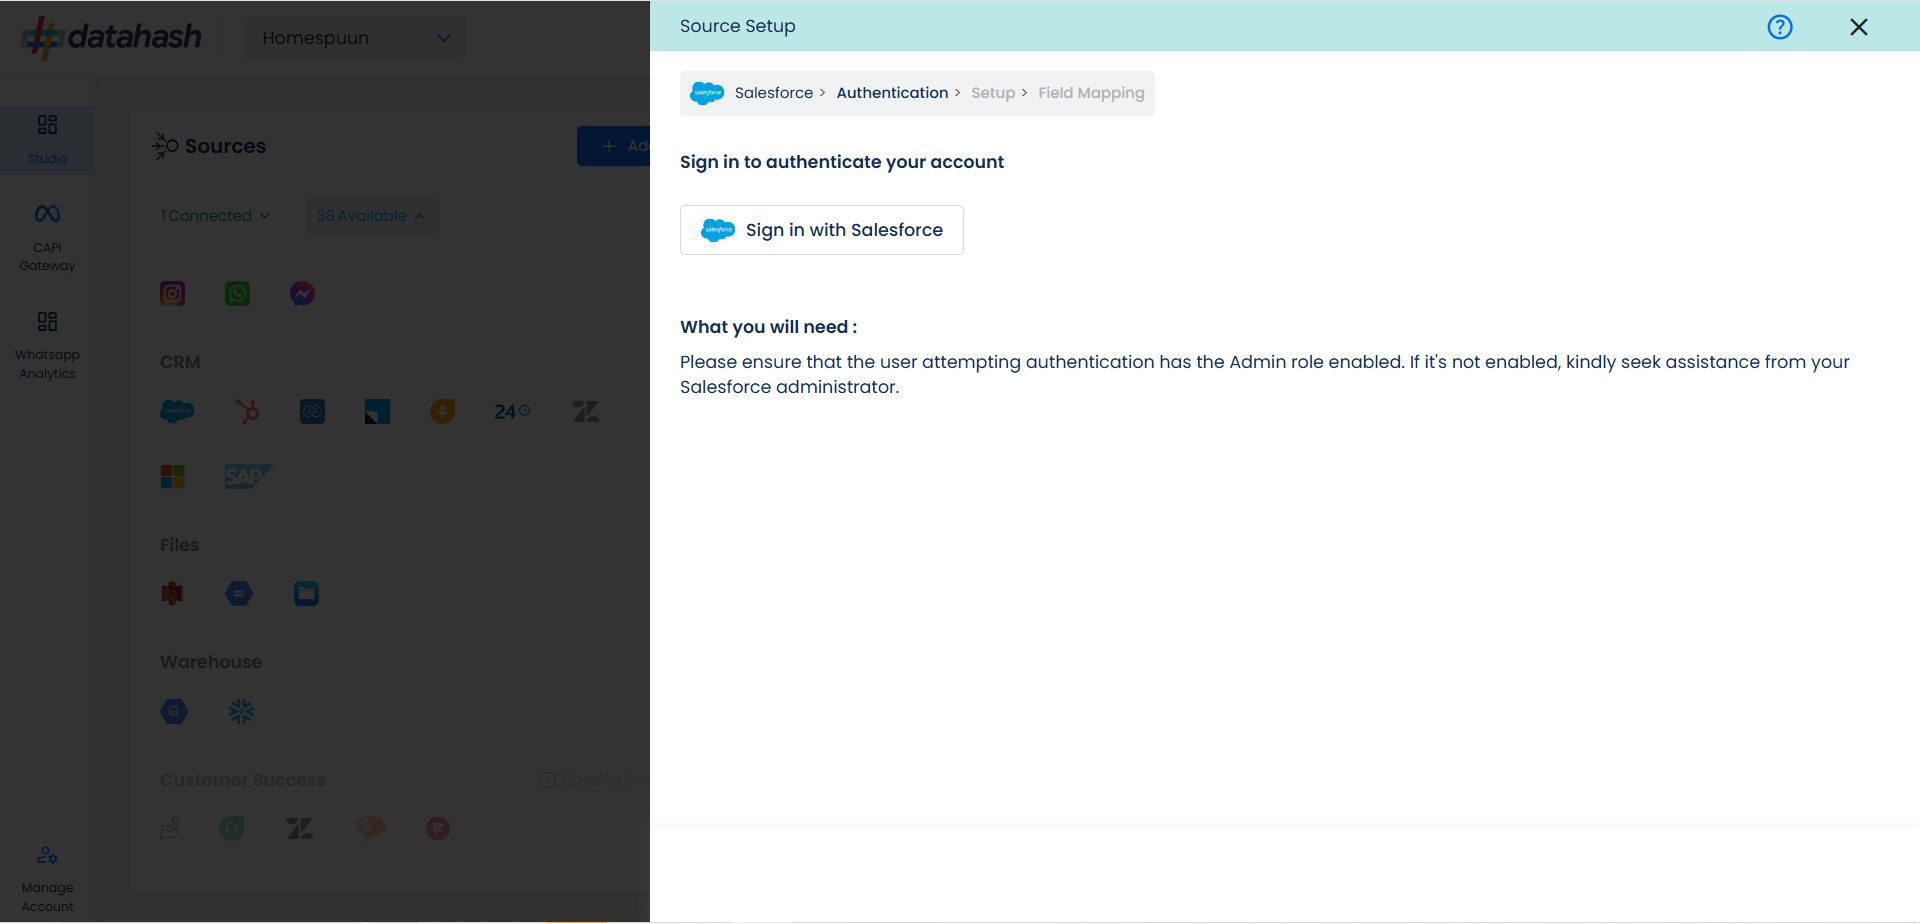
Task: Select the Zoho CRM chain-link icon
Action: (312, 411)
